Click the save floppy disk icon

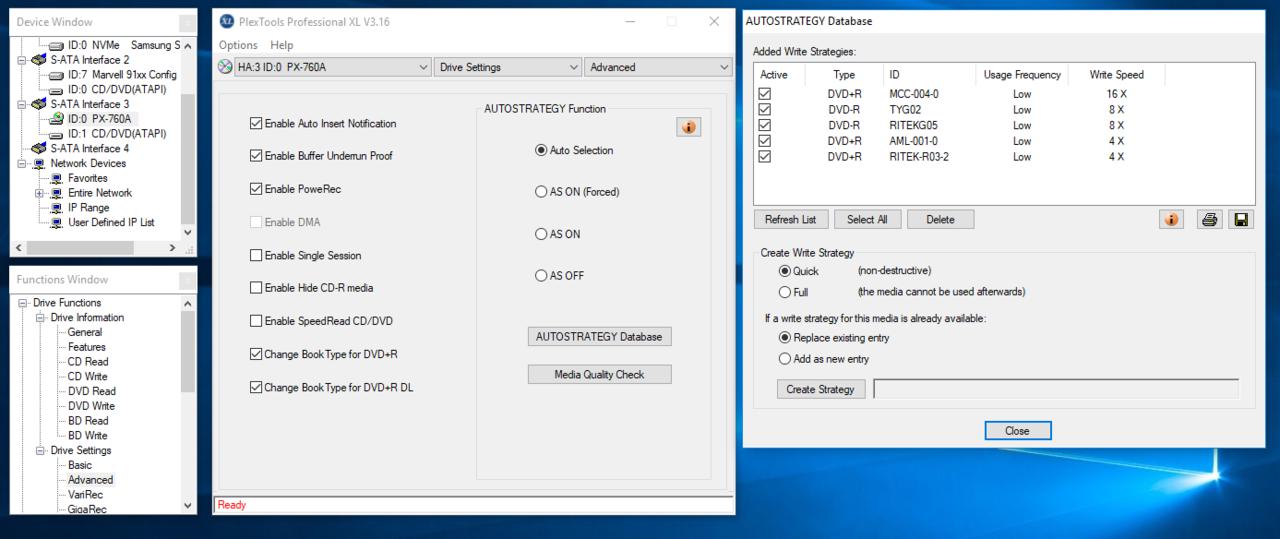click(1242, 219)
